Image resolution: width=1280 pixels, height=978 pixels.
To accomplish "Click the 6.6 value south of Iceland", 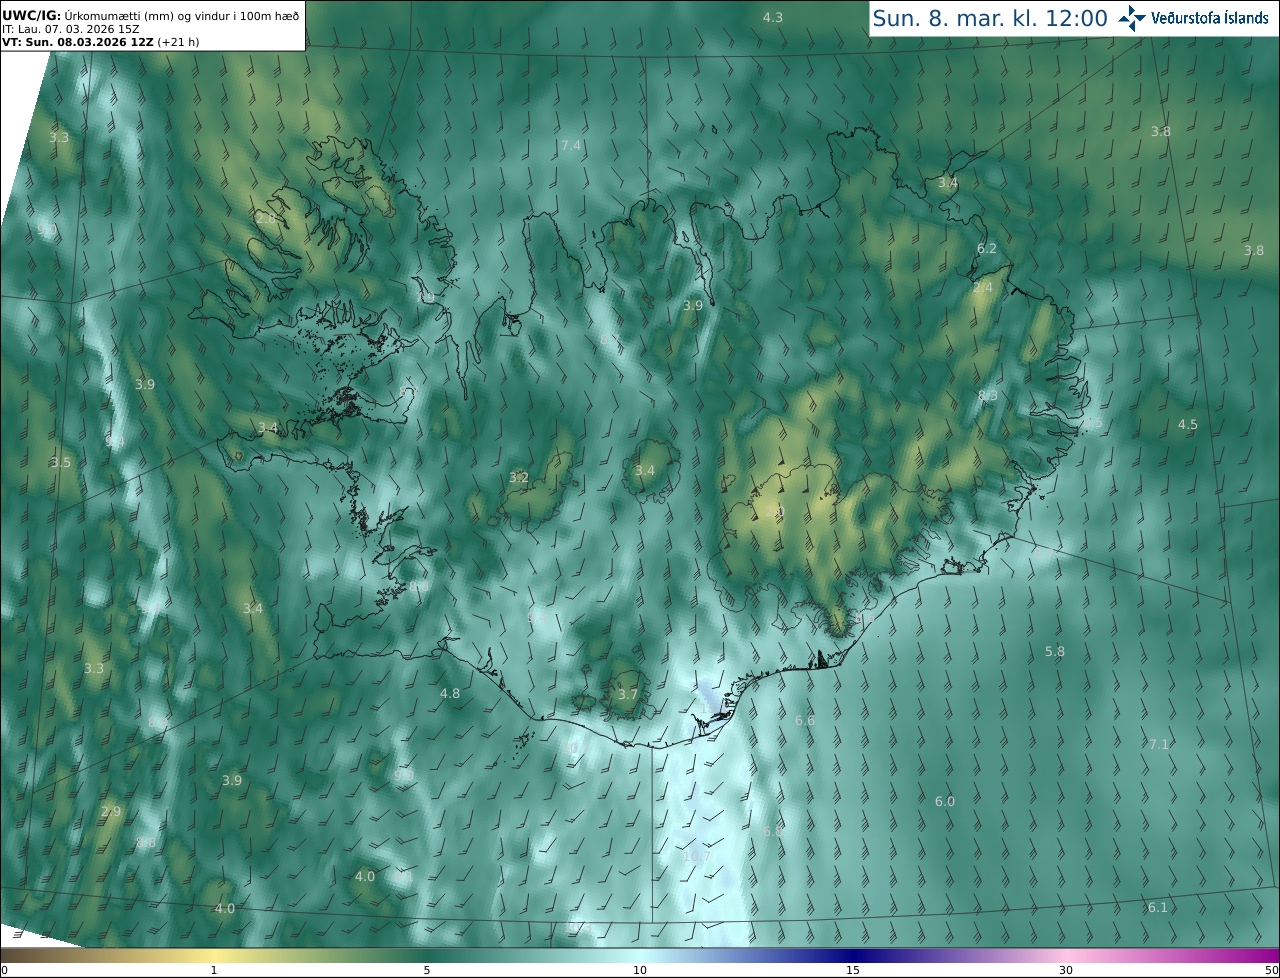I will click(x=805, y=721).
